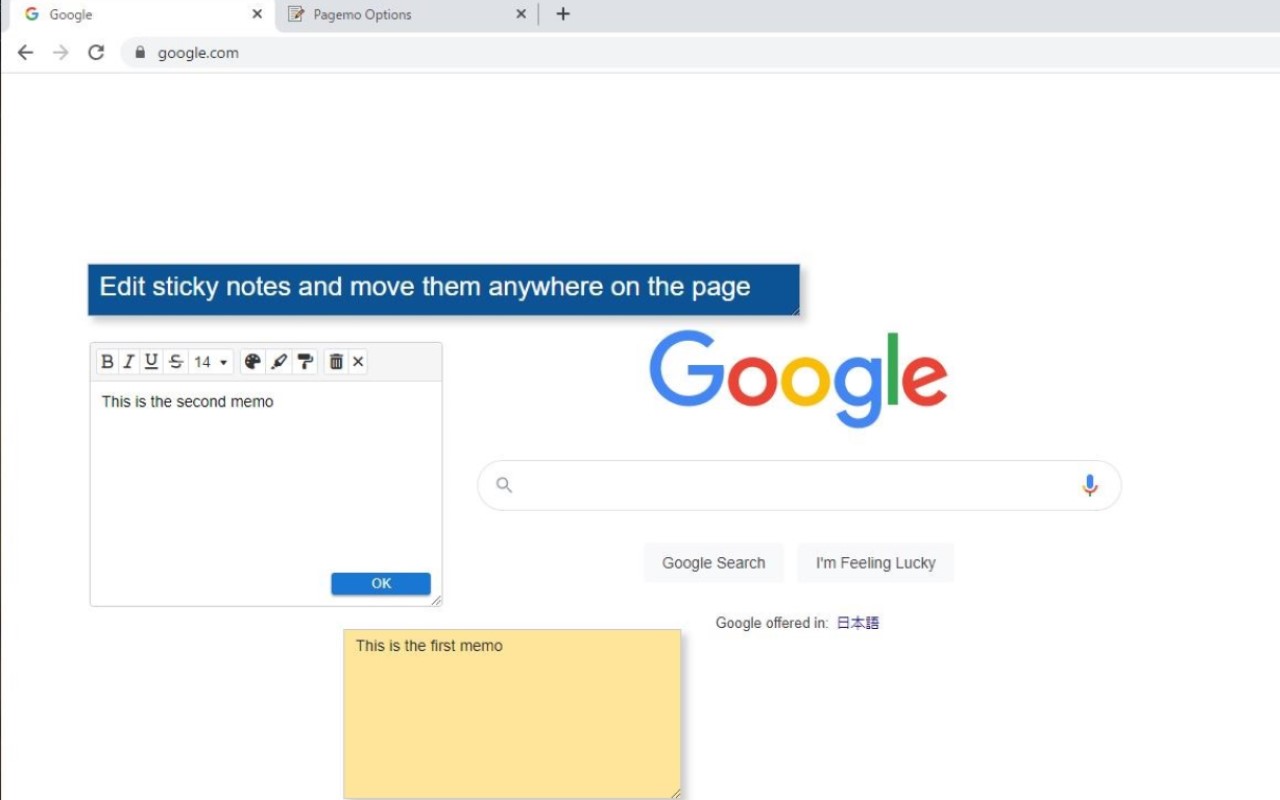Focus the Google search box

pyautogui.click(x=799, y=485)
